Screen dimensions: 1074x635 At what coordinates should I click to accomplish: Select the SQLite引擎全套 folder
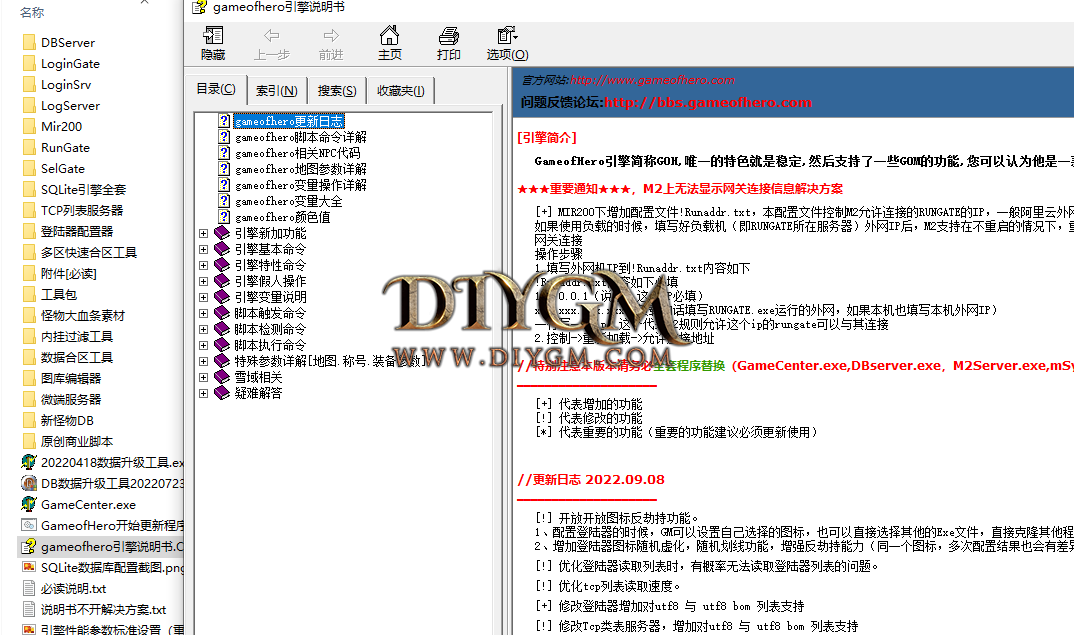click(83, 190)
